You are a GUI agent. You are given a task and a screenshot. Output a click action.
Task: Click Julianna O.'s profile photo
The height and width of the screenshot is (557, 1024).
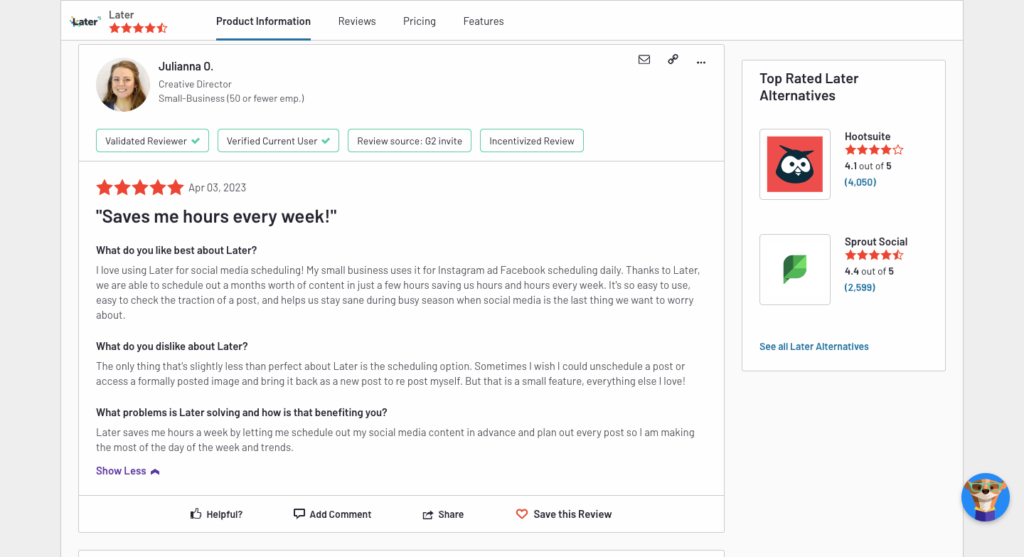click(123, 84)
